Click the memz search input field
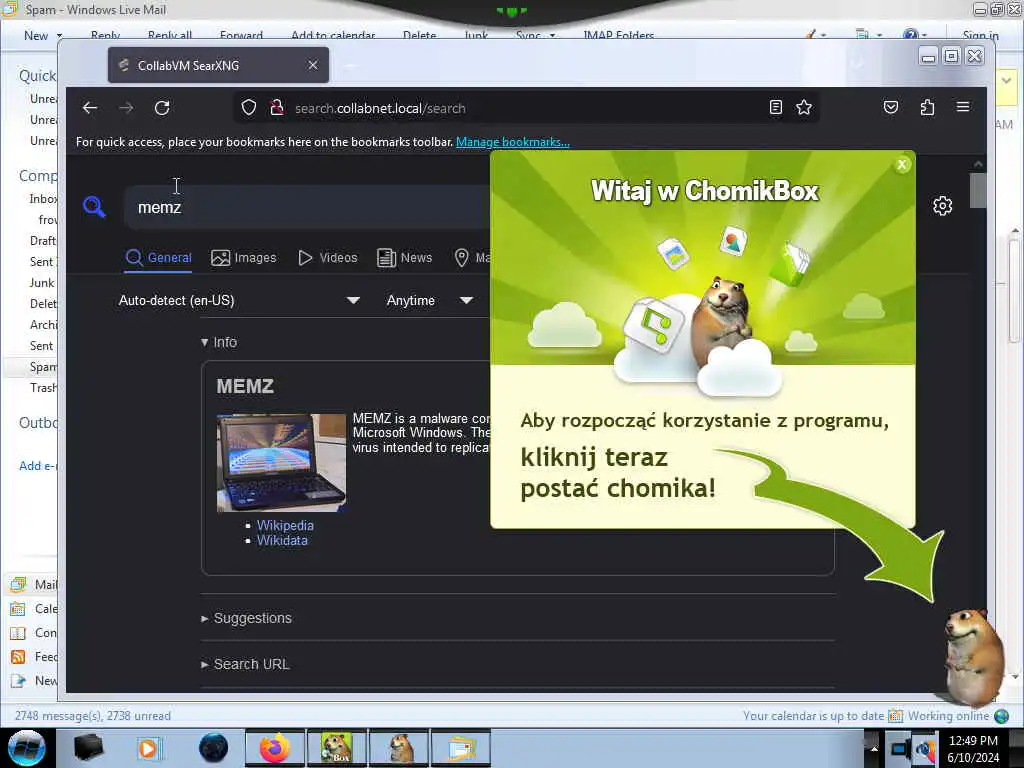This screenshot has height=768, width=1024. tap(307, 207)
